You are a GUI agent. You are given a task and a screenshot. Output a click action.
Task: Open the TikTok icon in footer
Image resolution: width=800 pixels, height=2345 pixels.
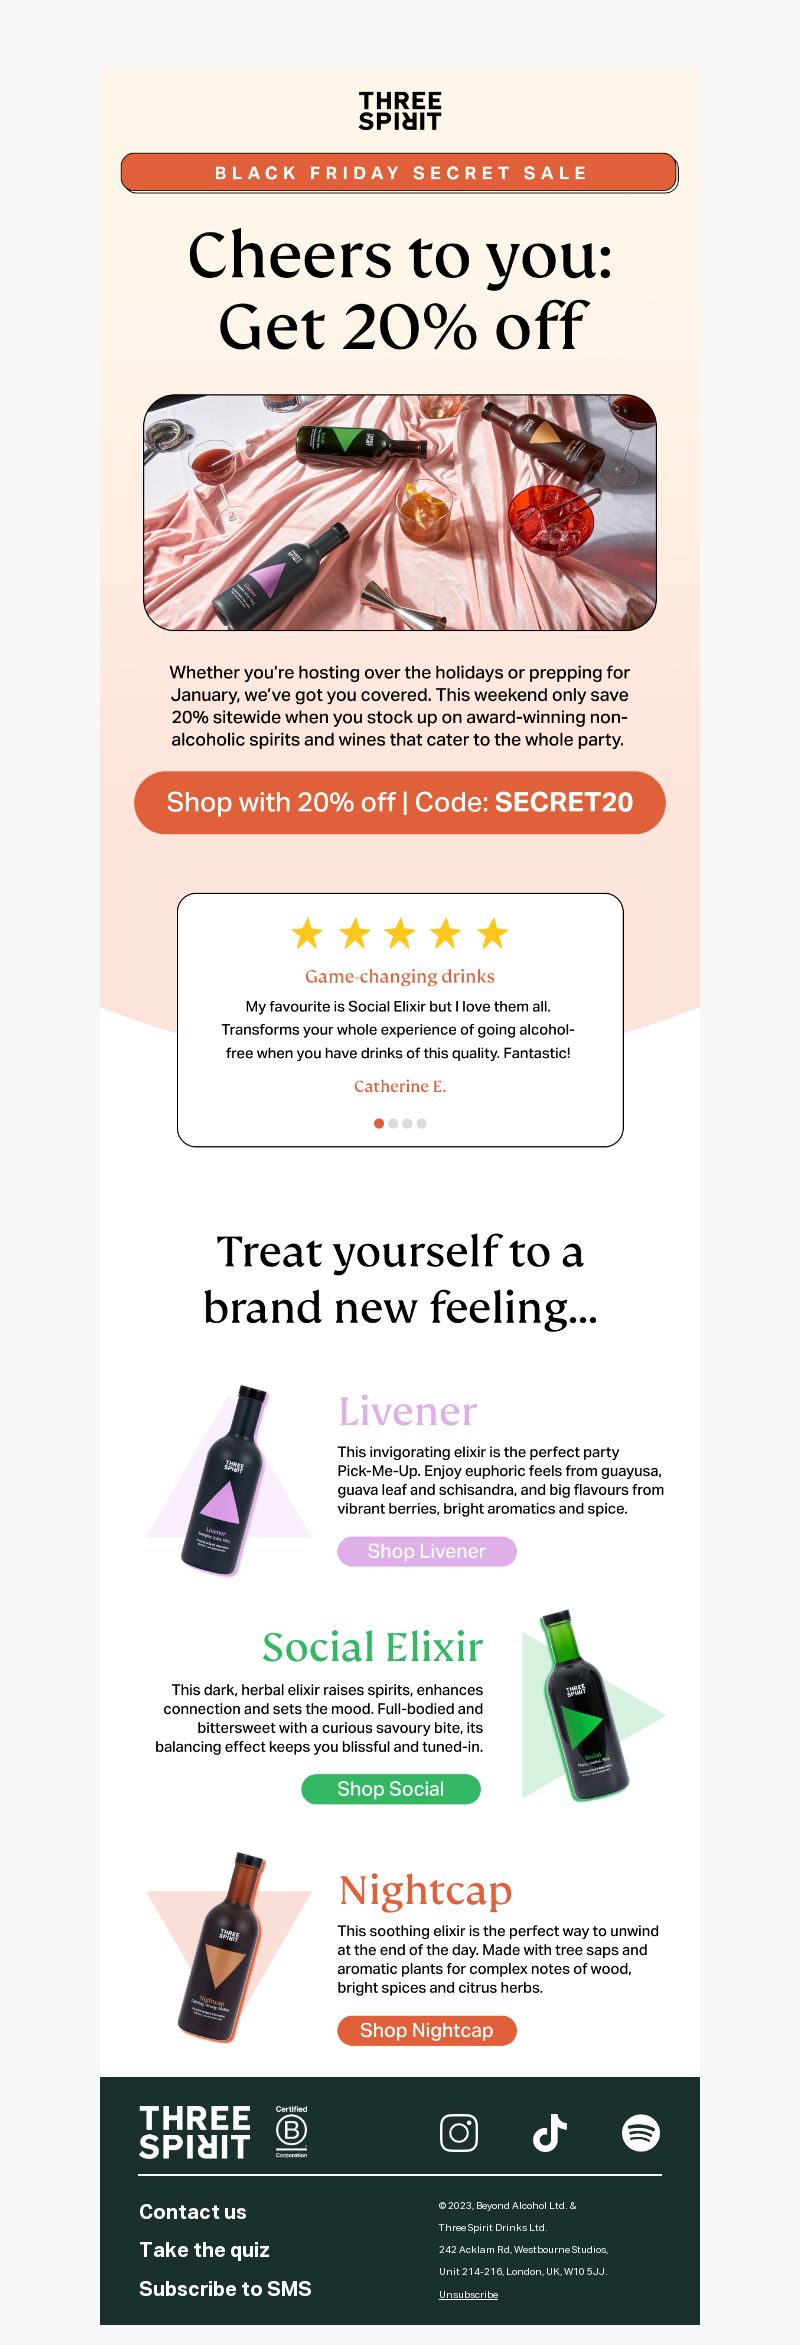550,2133
